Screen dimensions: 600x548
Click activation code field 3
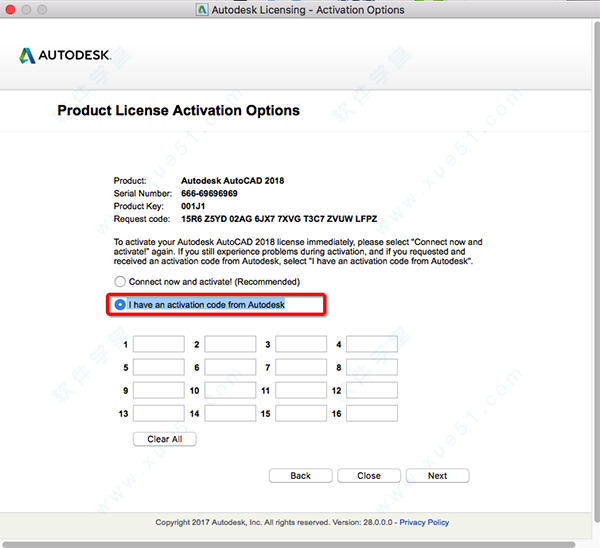pos(301,344)
